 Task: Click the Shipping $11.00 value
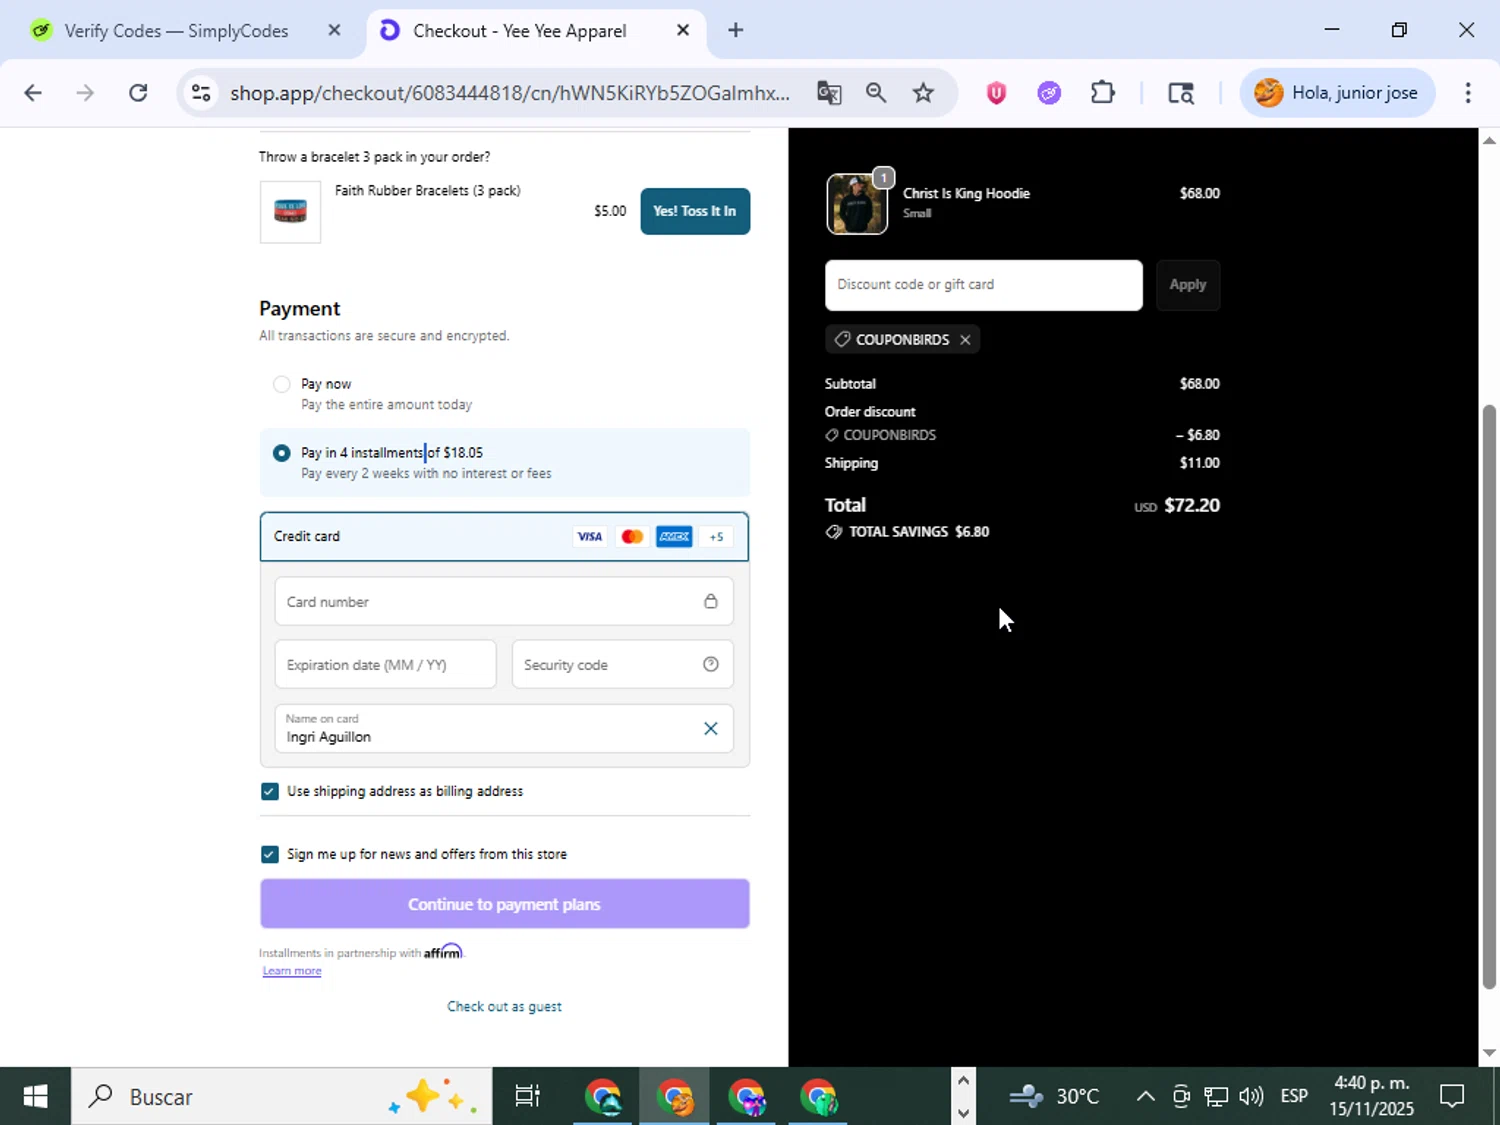(x=1200, y=463)
